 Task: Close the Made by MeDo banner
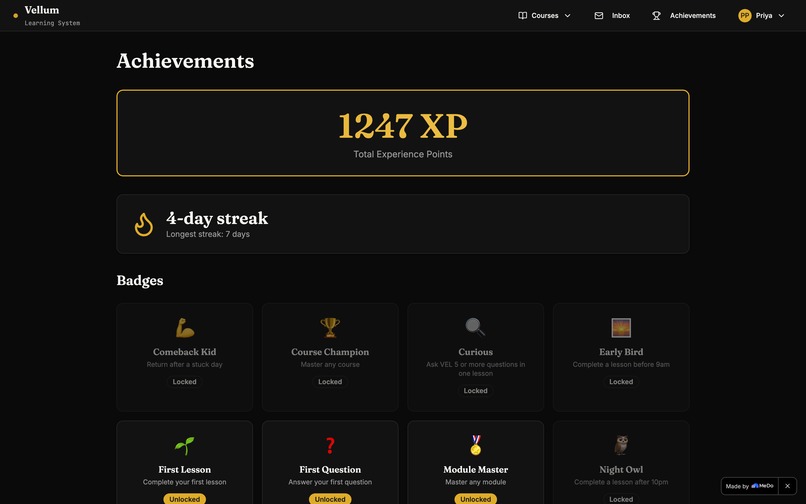point(787,486)
